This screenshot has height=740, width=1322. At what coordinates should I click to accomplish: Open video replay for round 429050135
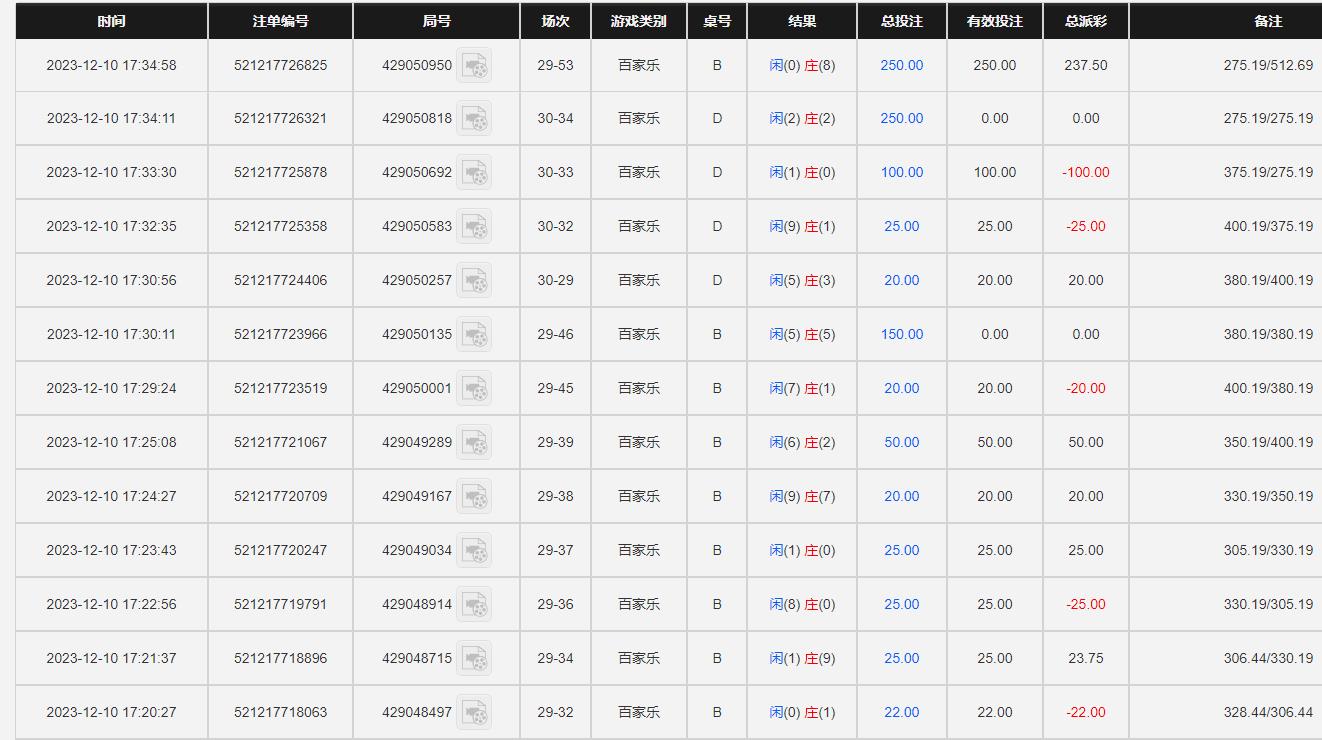[x=474, y=335]
